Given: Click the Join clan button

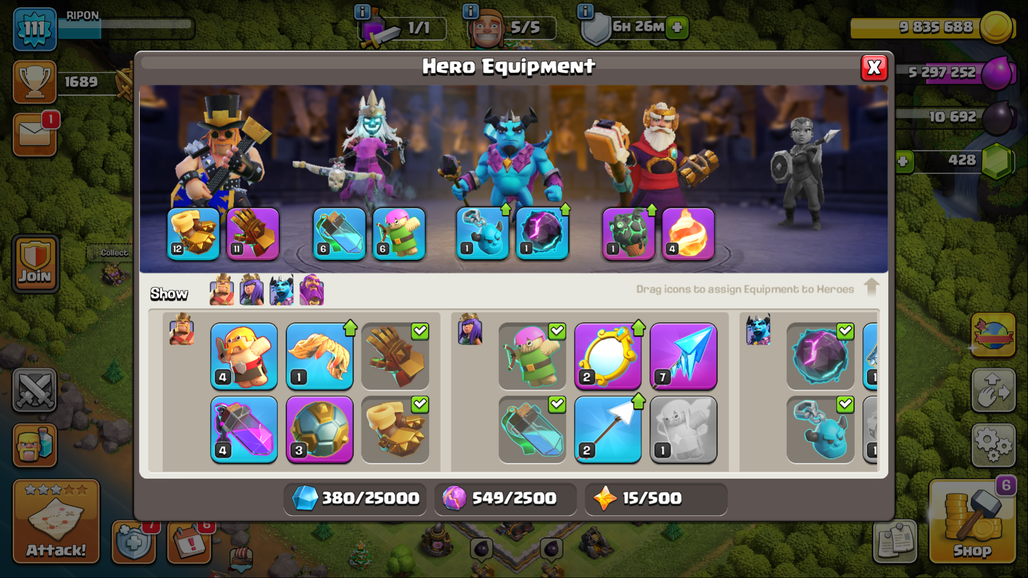Looking at the screenshot, I should 35,264.
